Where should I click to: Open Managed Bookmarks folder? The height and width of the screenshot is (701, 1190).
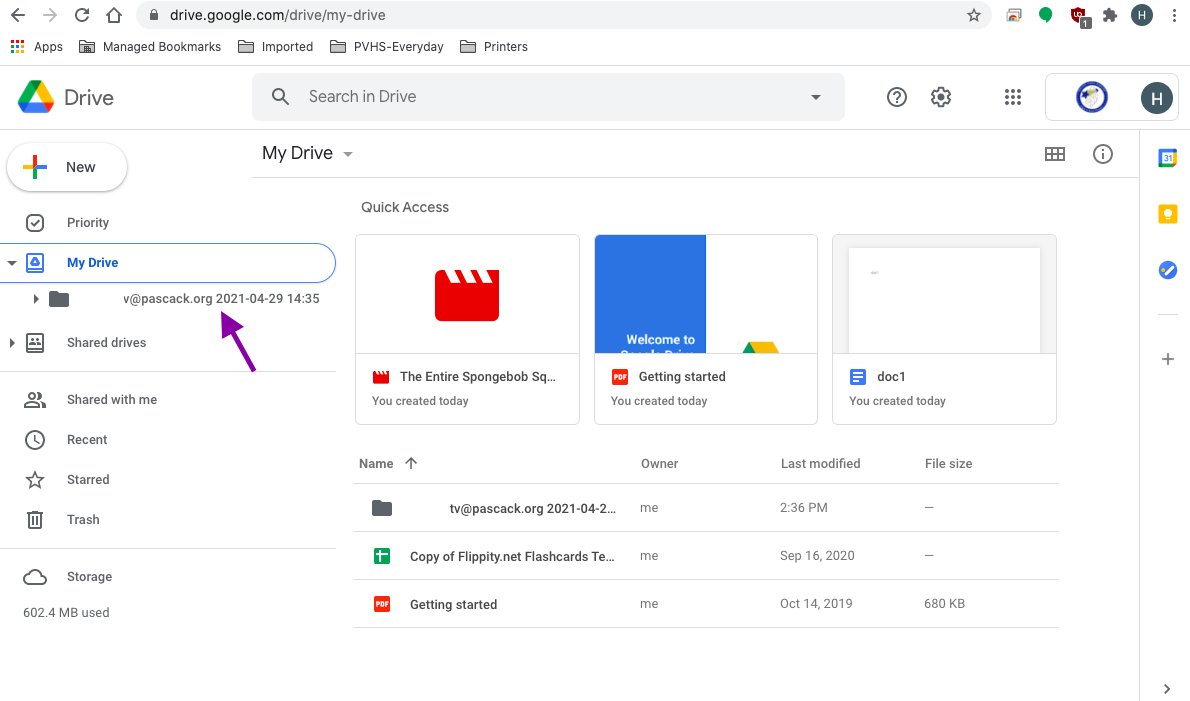tap(150, 46)
